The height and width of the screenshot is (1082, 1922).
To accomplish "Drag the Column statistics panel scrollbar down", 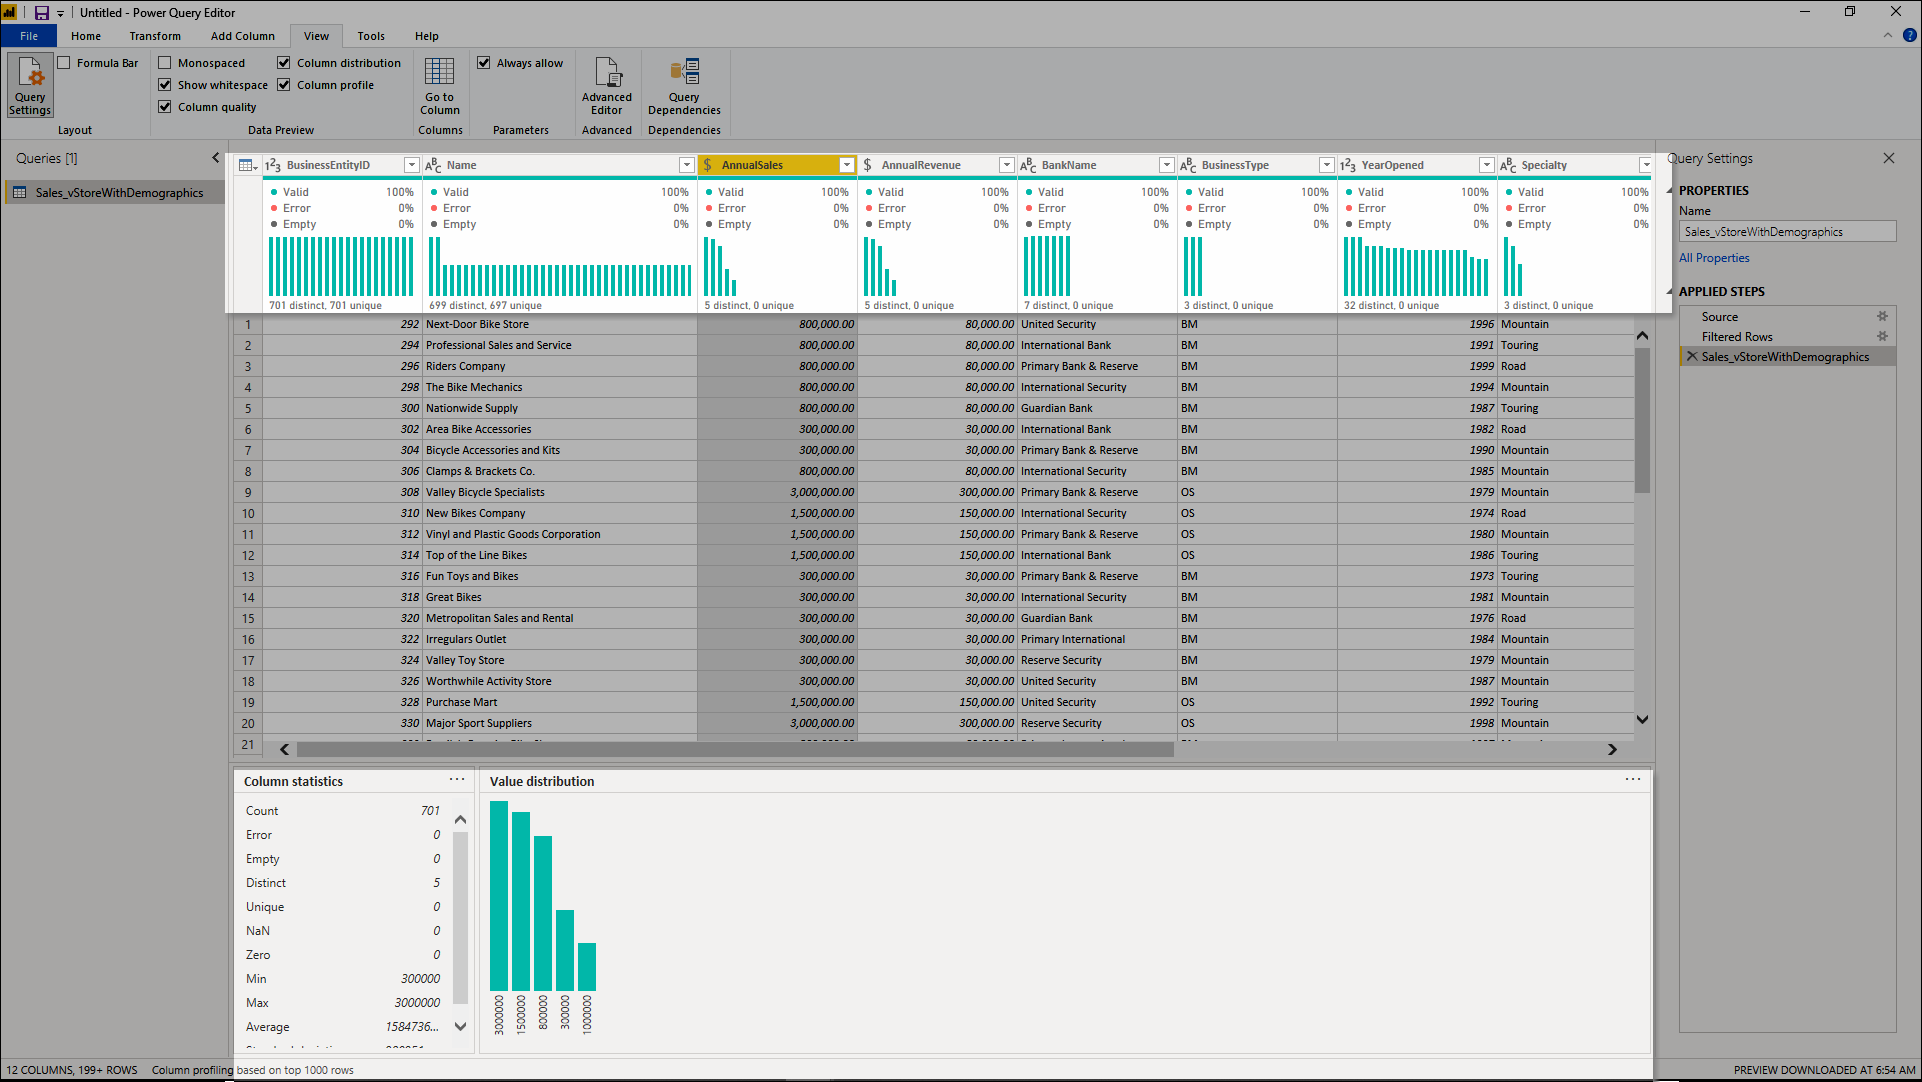I will pyautogui.click(x=458, y=1031).
